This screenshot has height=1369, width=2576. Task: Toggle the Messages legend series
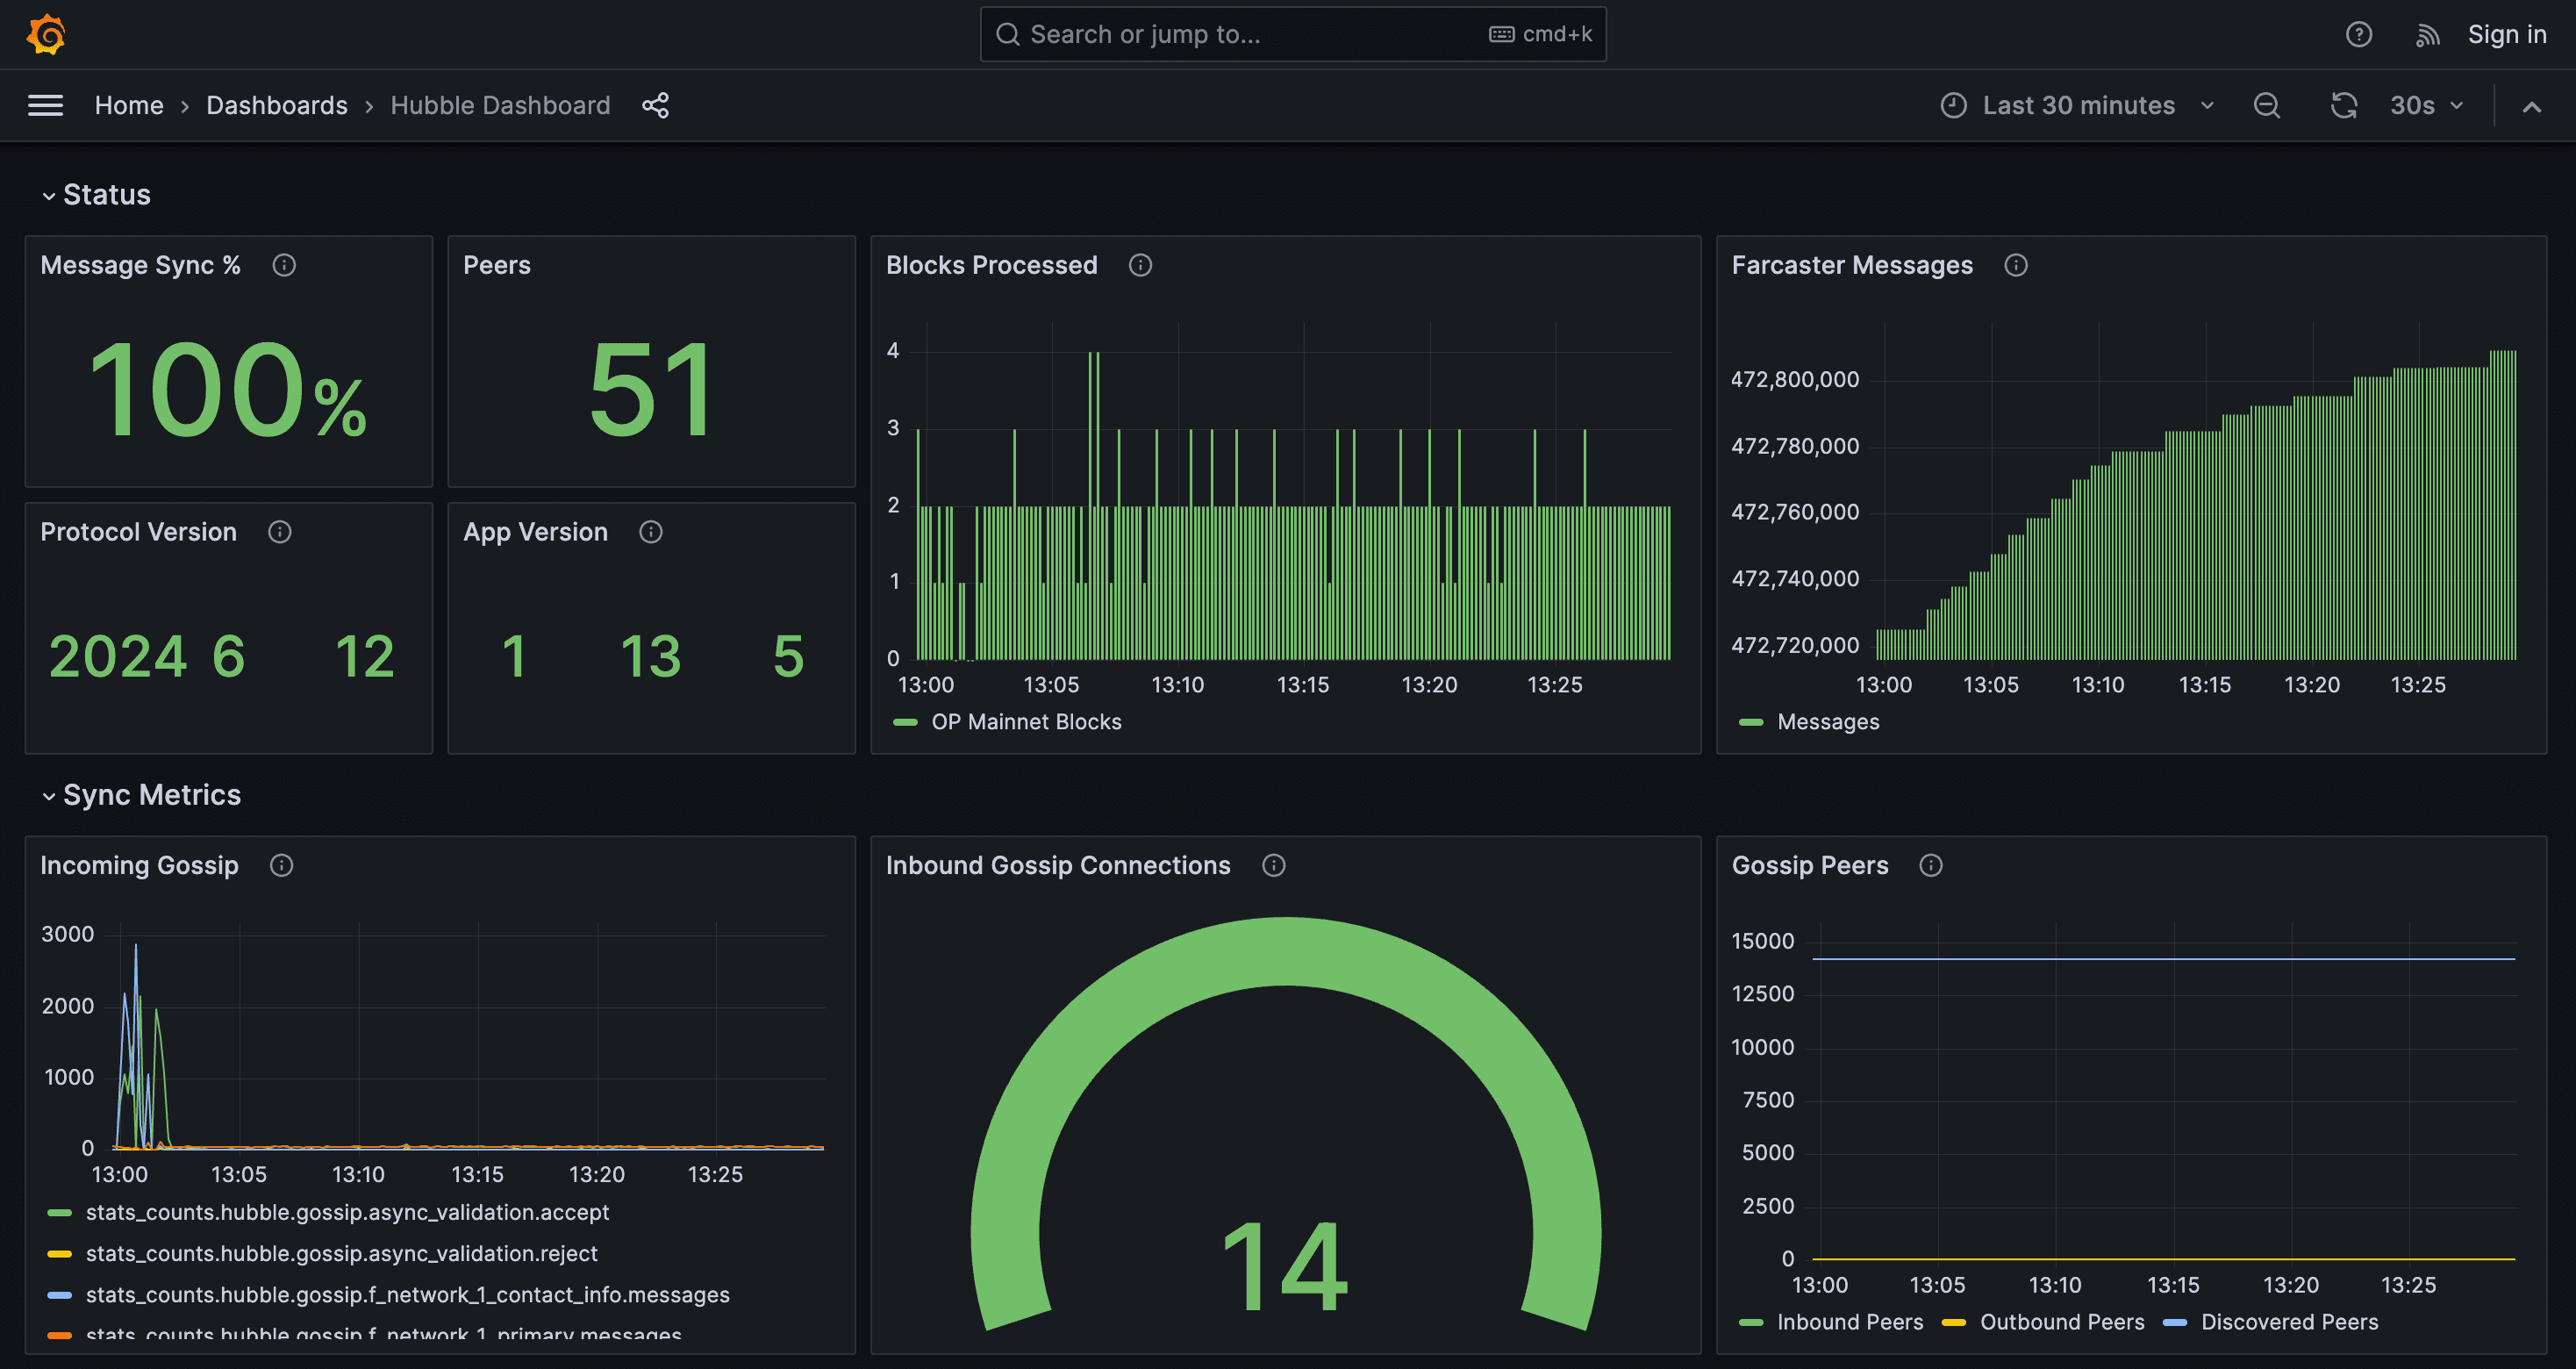click(x=1828, y=722)
